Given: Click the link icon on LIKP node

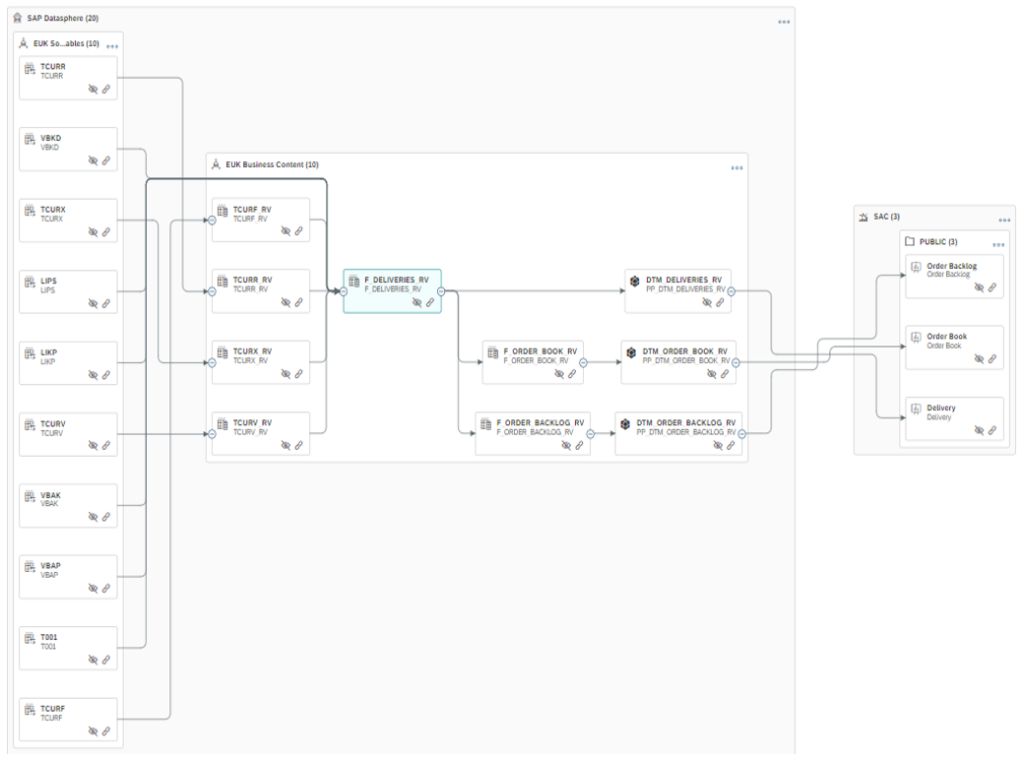Looking at the screenshot, I should coord(106,375).
